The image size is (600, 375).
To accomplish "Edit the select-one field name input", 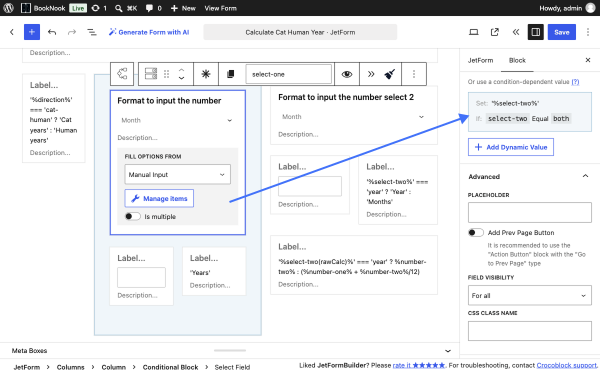I will 288,74.
